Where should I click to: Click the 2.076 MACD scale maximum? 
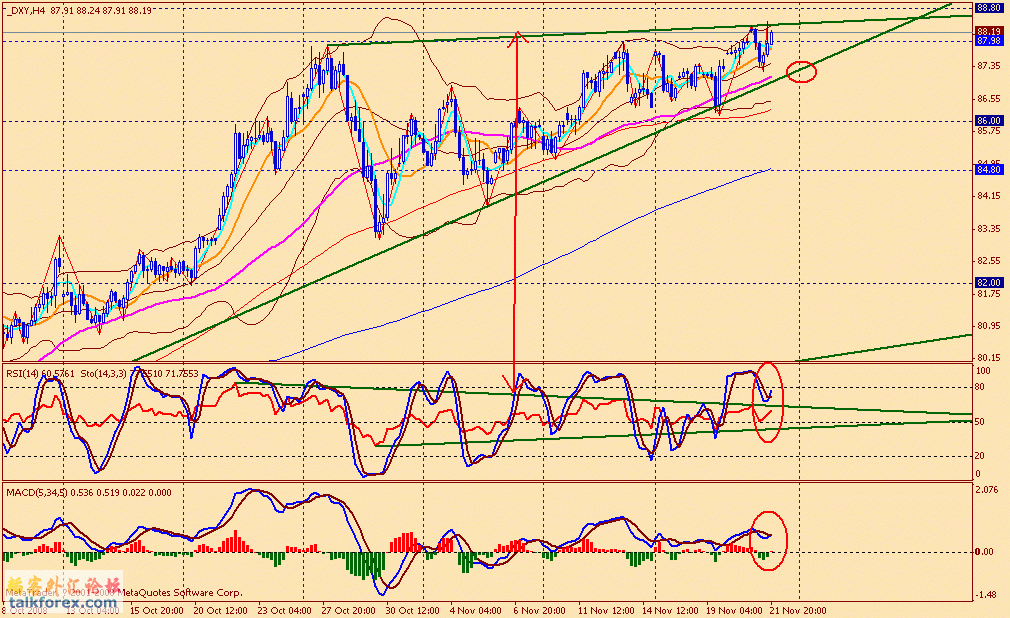click(987, 490)
